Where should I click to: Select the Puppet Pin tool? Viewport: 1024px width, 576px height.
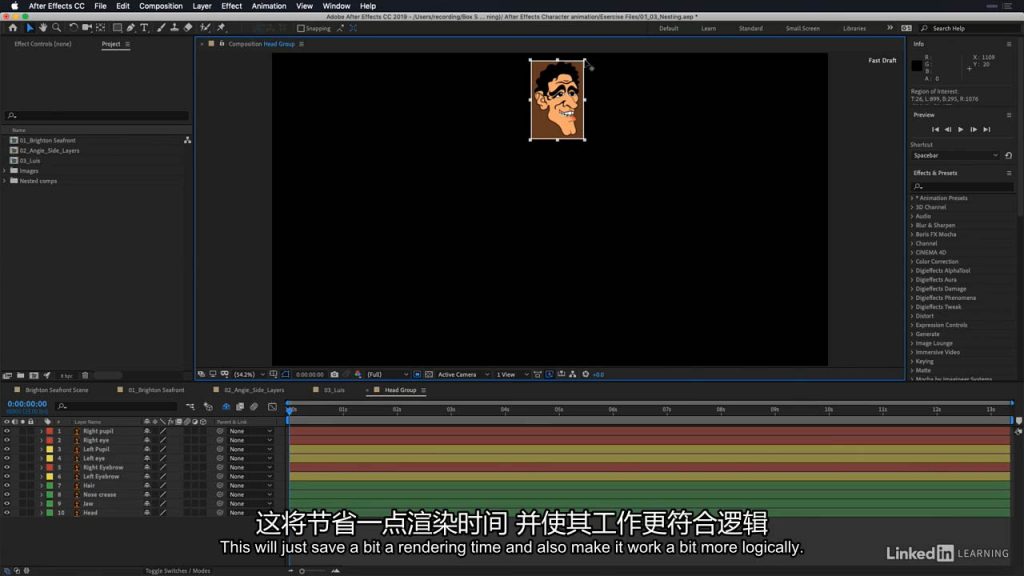(x=221, y=28)
